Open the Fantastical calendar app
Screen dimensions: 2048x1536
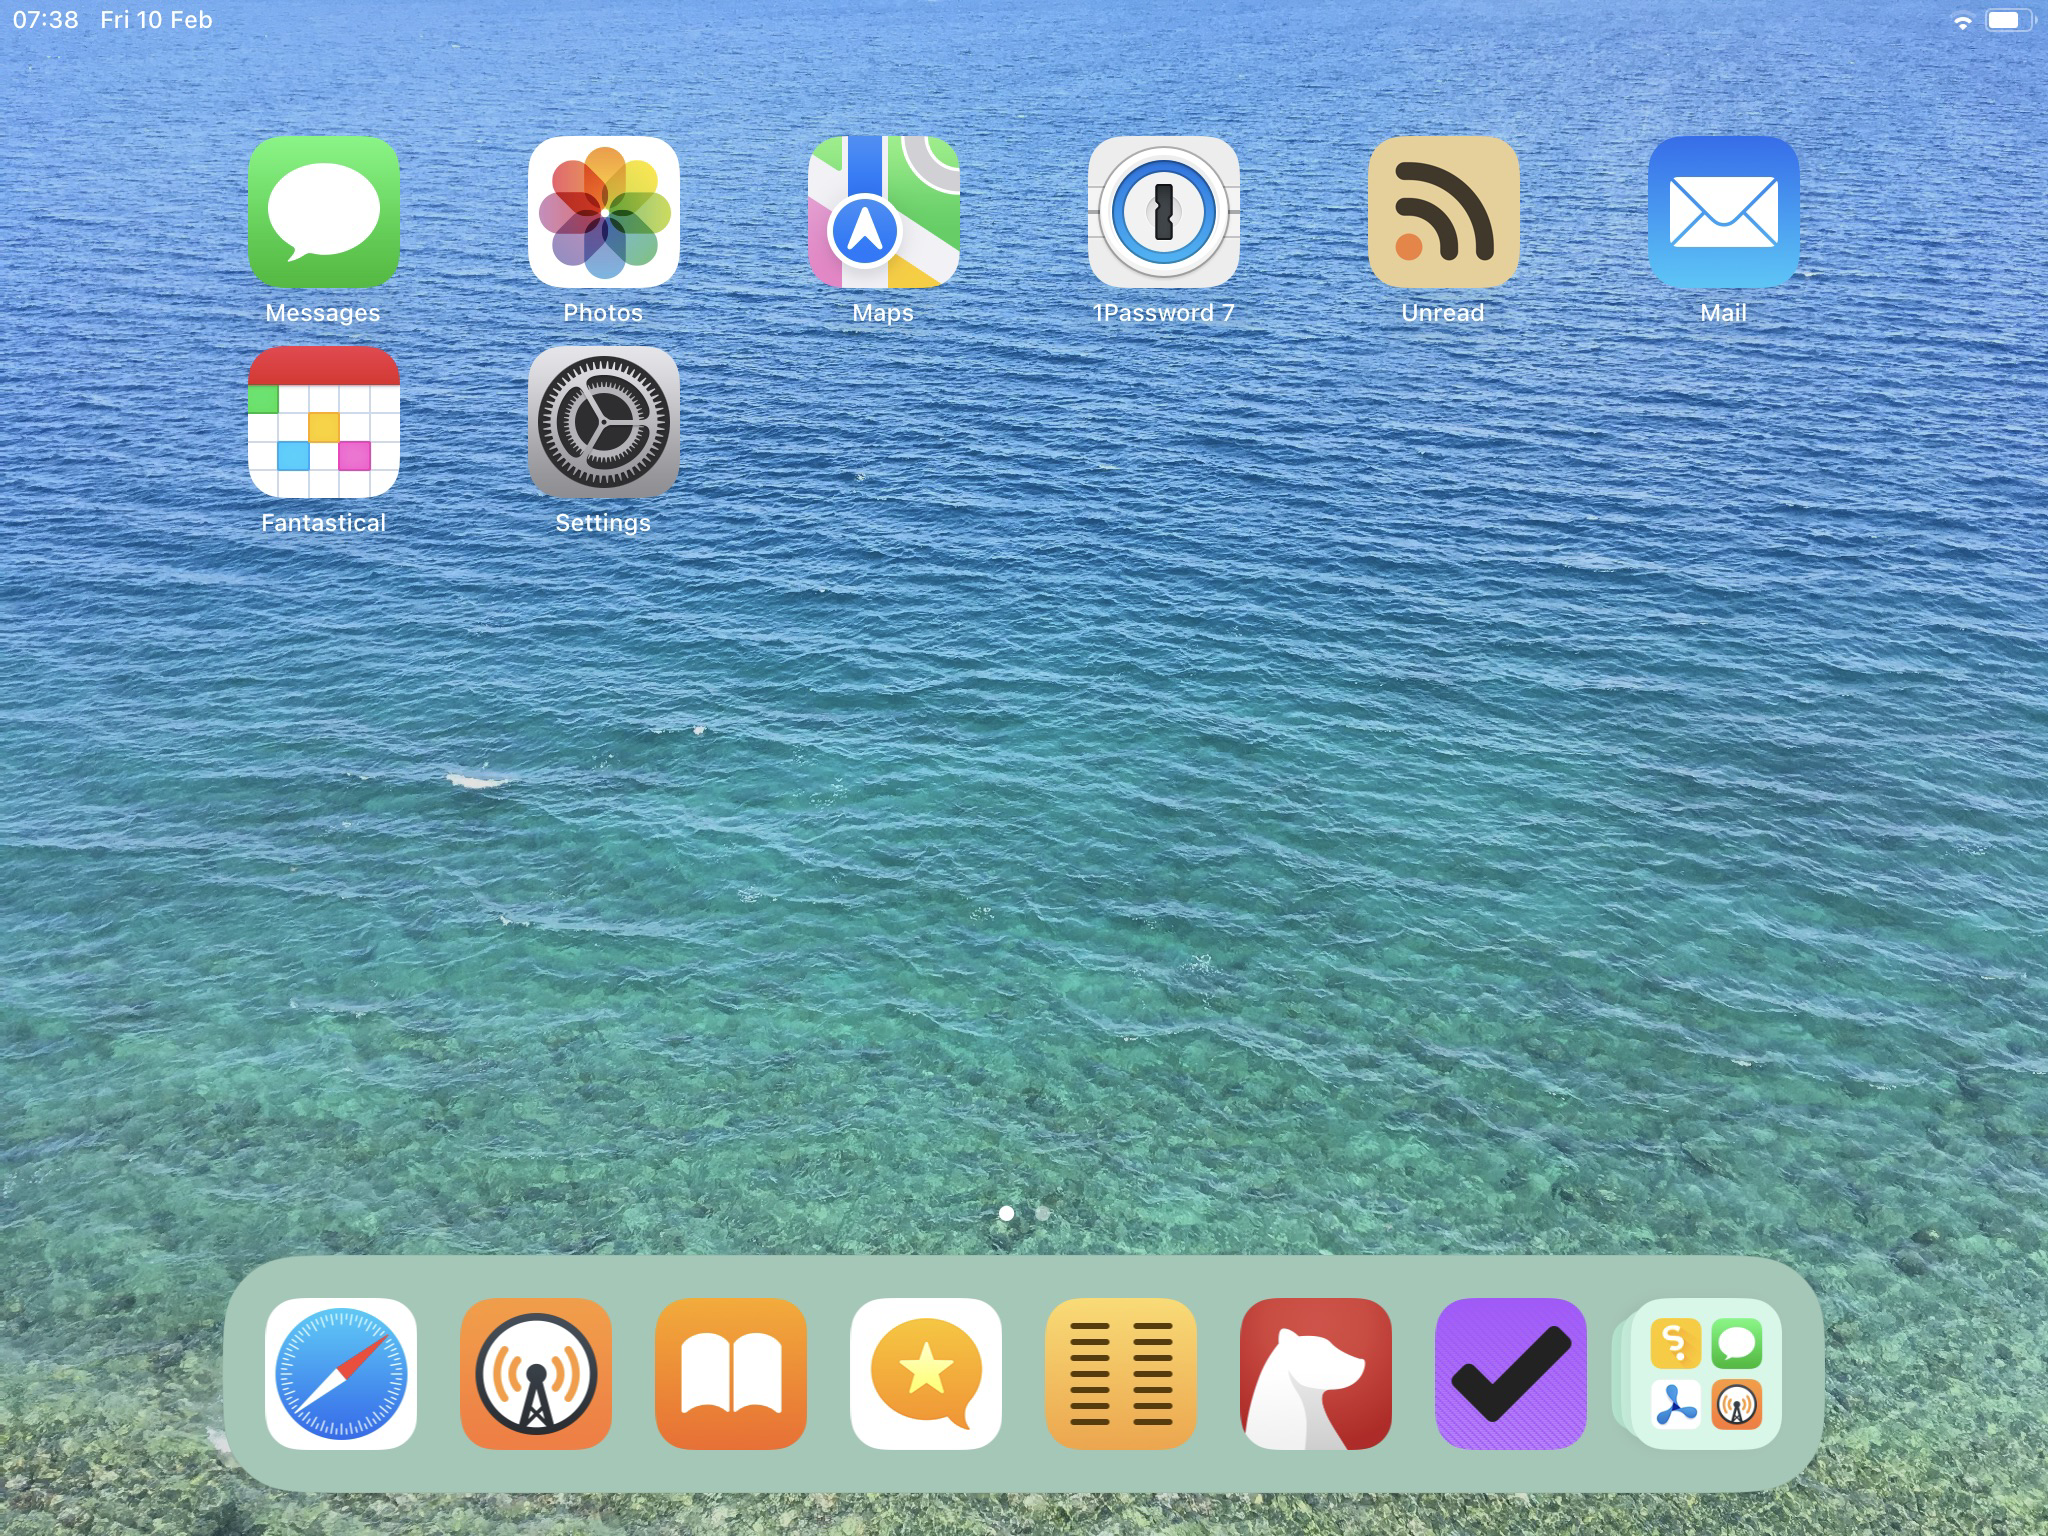pos(323,422)
